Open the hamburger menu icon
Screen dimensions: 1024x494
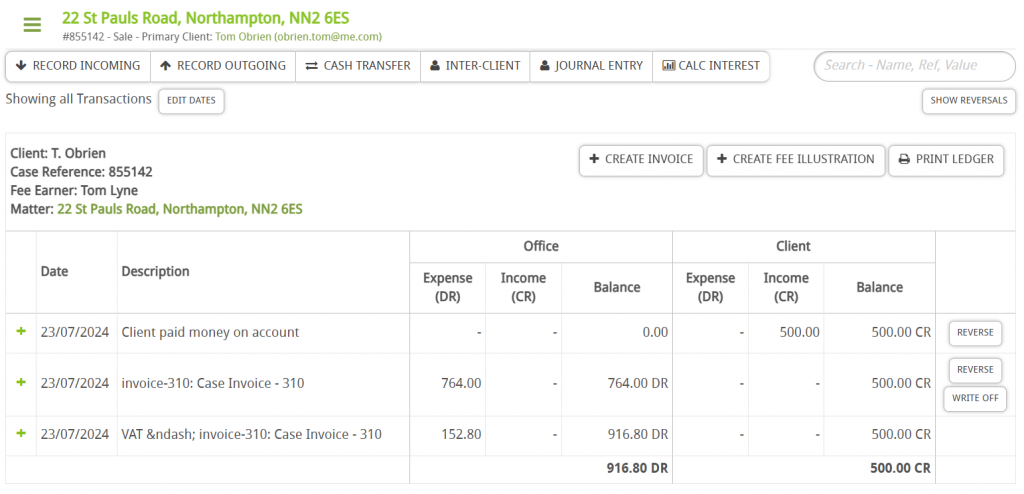click(32, 26)
